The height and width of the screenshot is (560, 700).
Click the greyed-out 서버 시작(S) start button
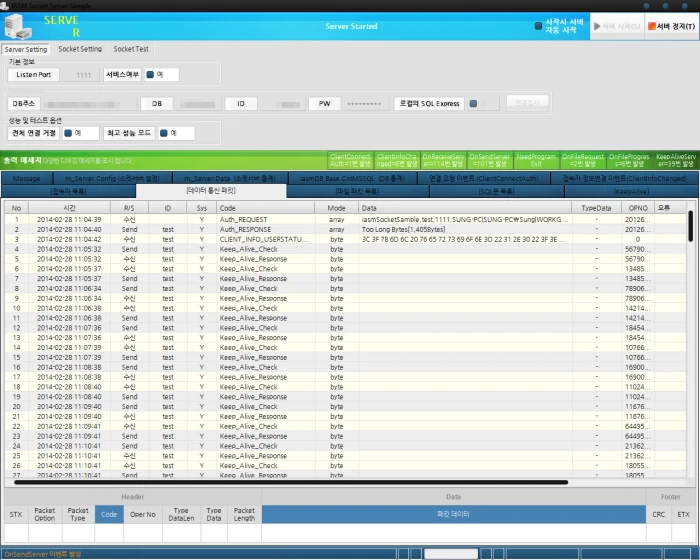click(617, 26)
